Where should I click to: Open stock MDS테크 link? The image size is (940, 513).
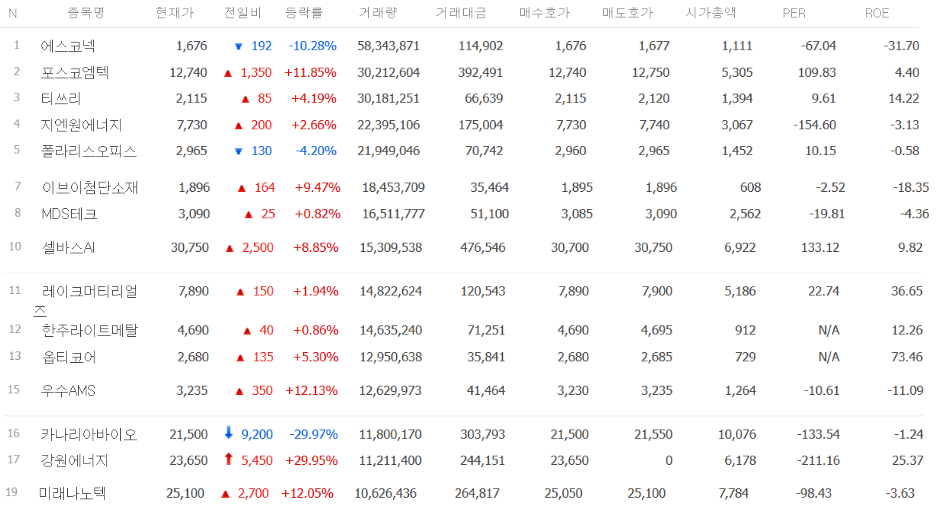(x=69, y=214)
